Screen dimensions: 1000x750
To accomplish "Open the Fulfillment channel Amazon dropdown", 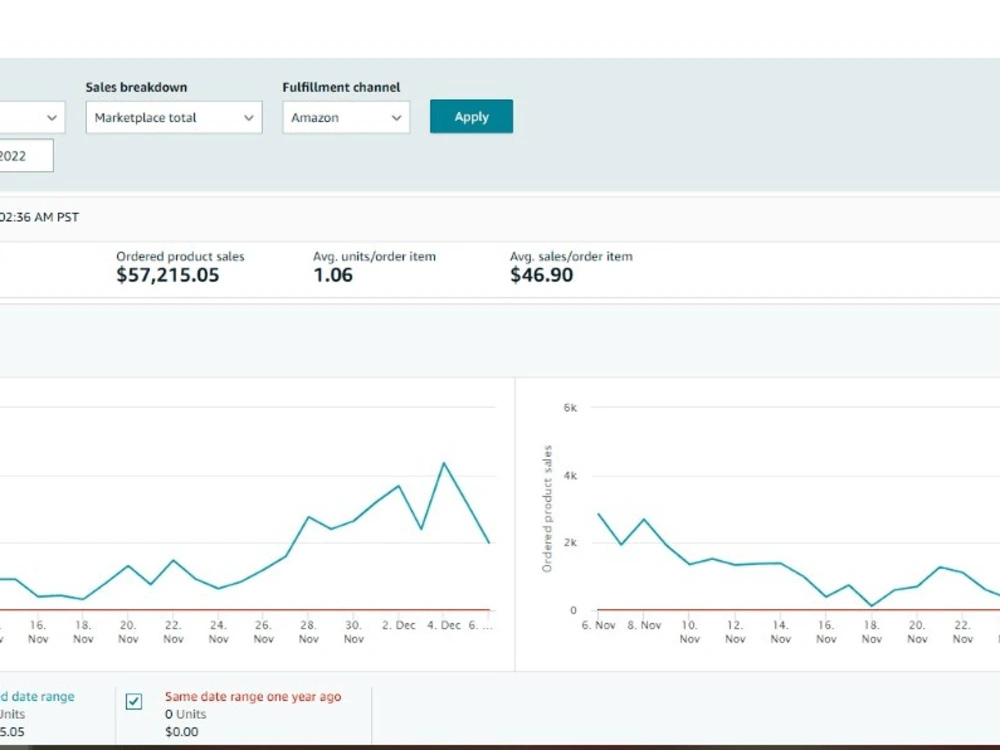I will [346, 117].
